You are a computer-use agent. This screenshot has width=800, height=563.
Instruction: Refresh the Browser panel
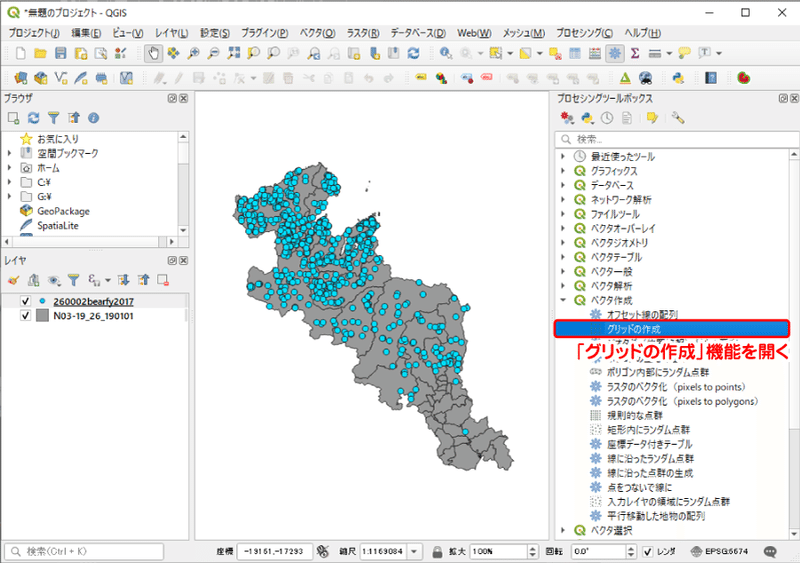coord(34,118)
